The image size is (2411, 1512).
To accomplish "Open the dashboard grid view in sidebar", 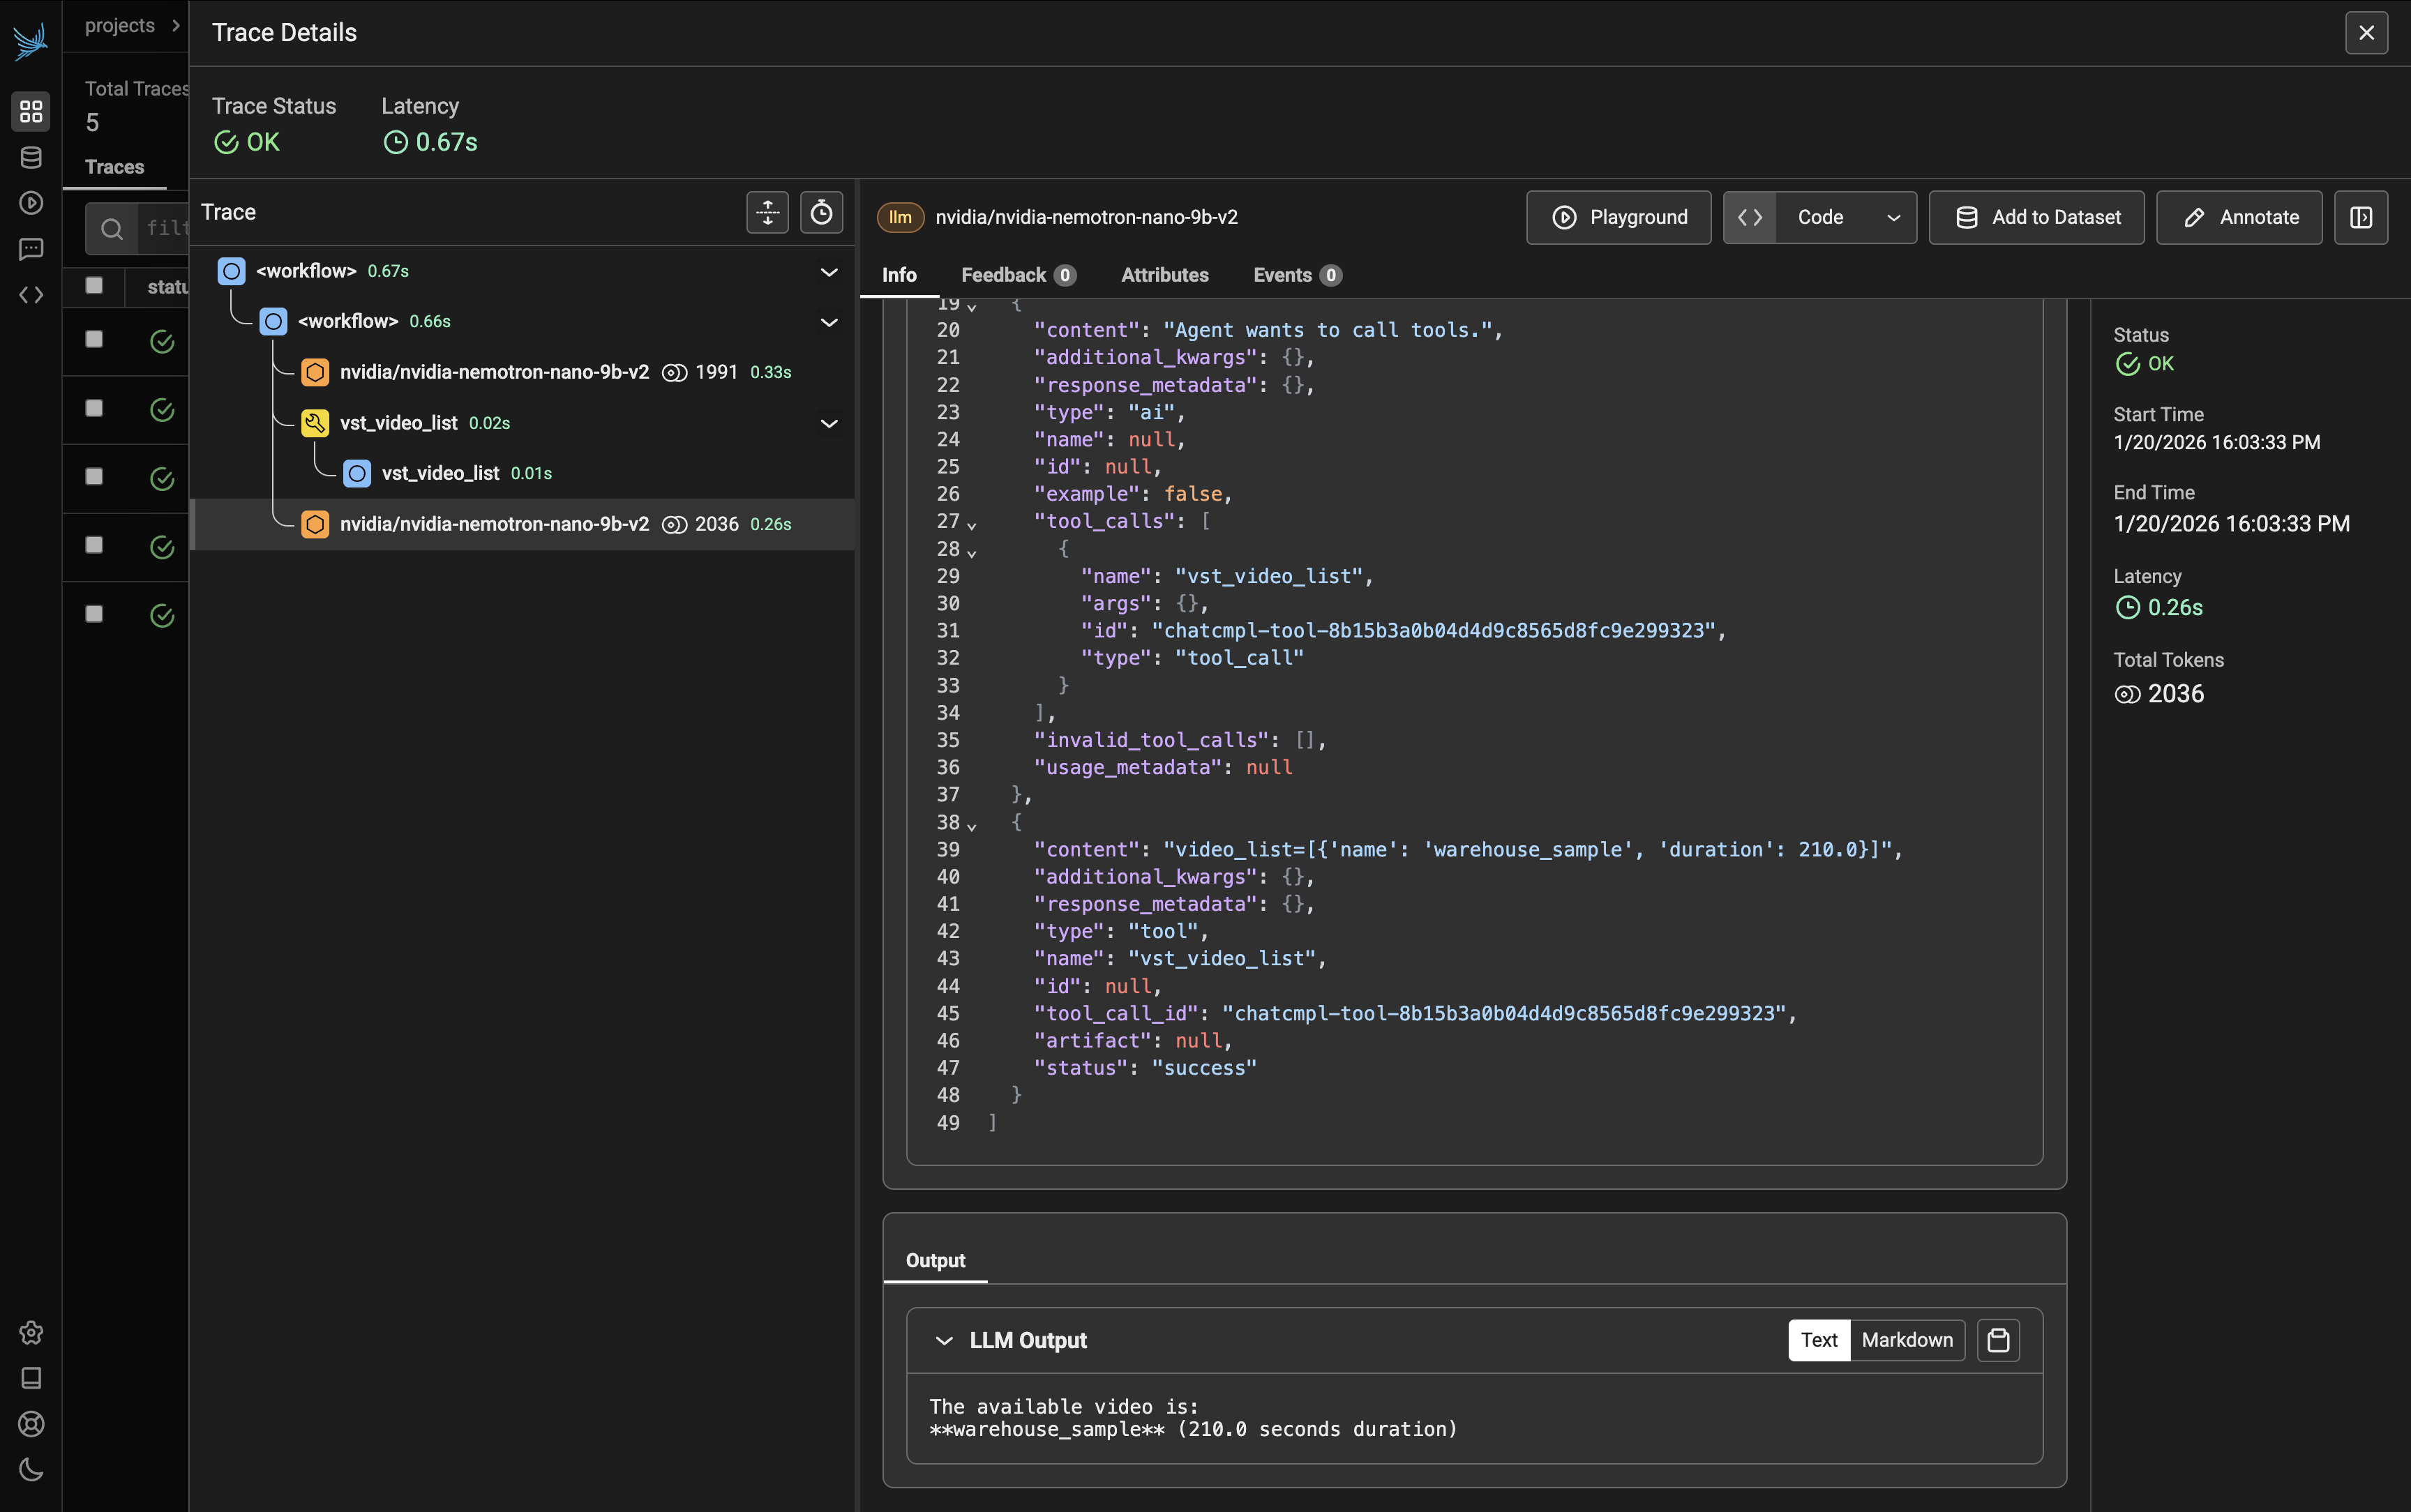I will 30,112.
